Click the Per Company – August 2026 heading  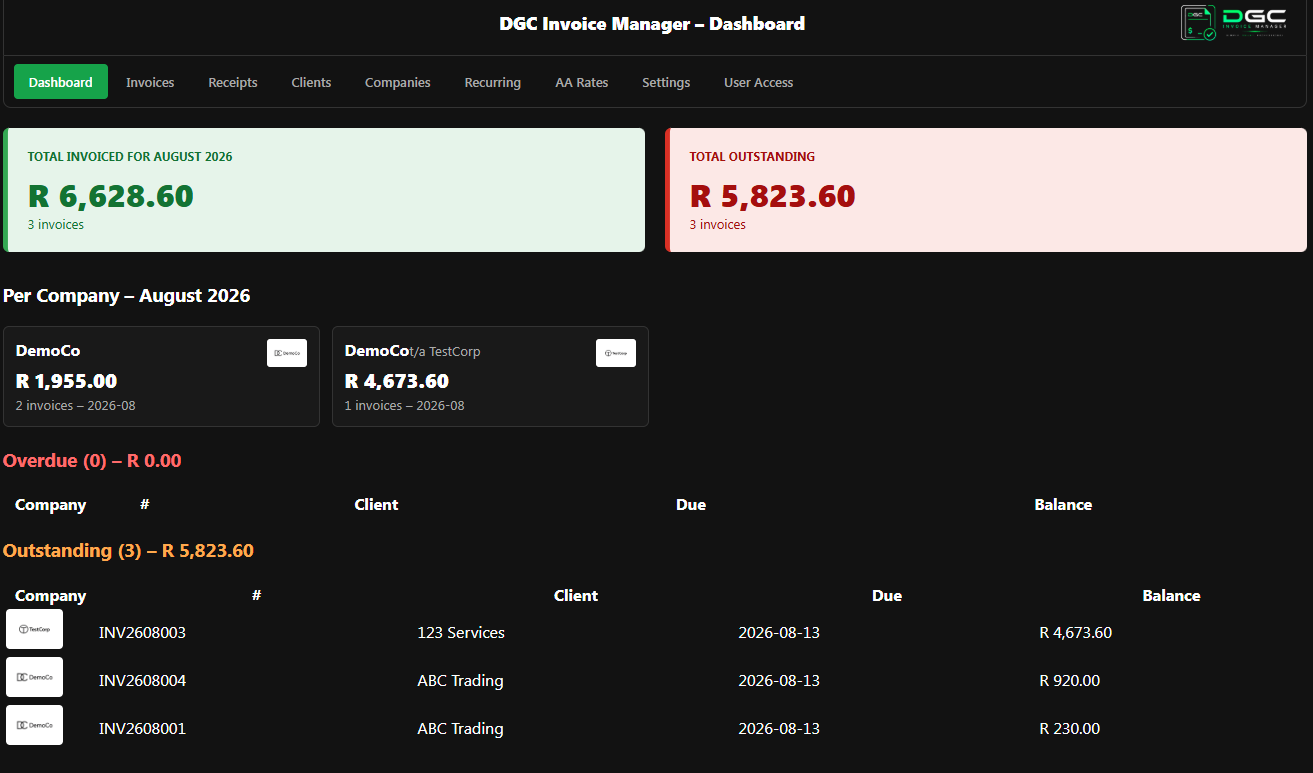pos(127,296)
